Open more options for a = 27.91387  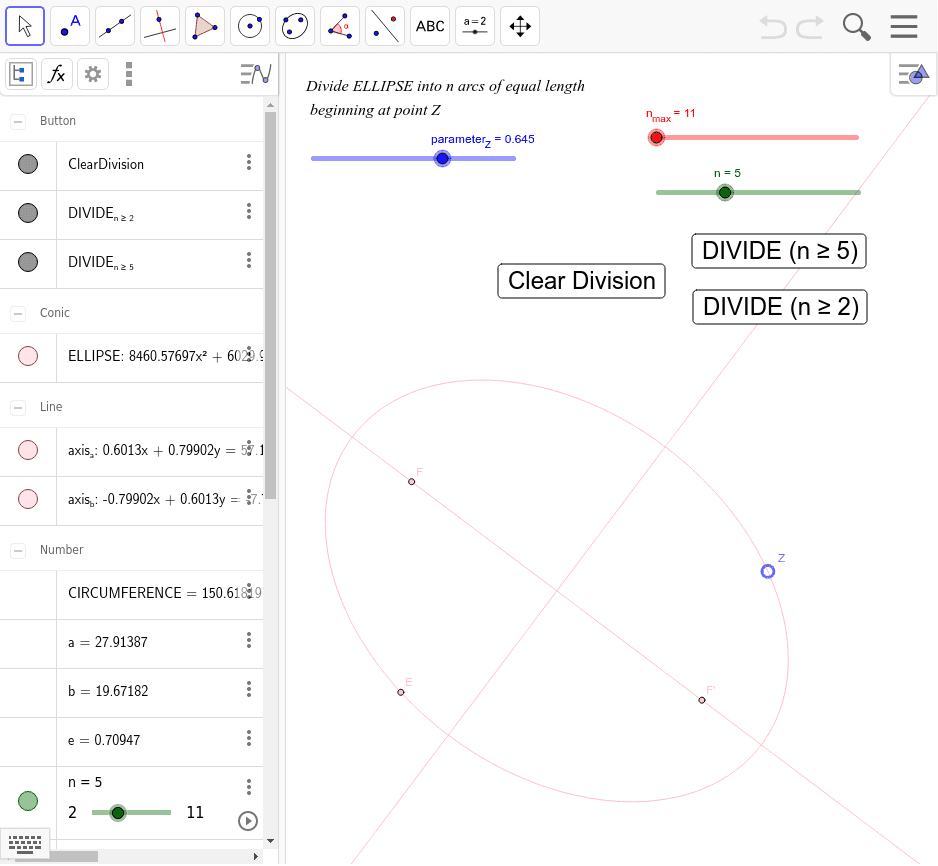pos(249,641)
